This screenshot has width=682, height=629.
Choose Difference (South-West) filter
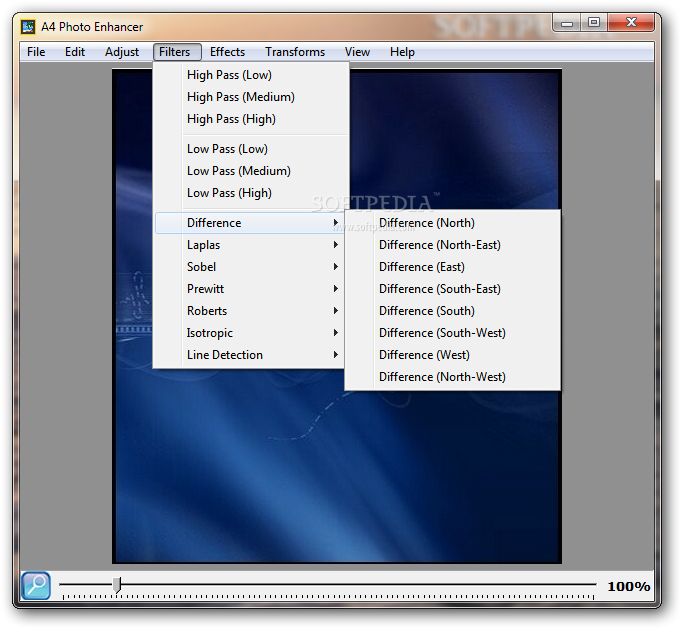pos(452,333)
